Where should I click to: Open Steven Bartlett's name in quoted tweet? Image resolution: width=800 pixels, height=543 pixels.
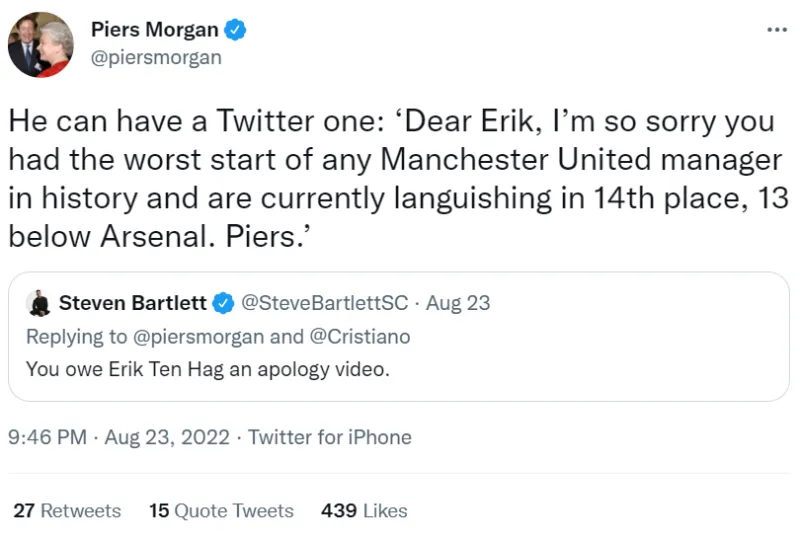[133, 303]
